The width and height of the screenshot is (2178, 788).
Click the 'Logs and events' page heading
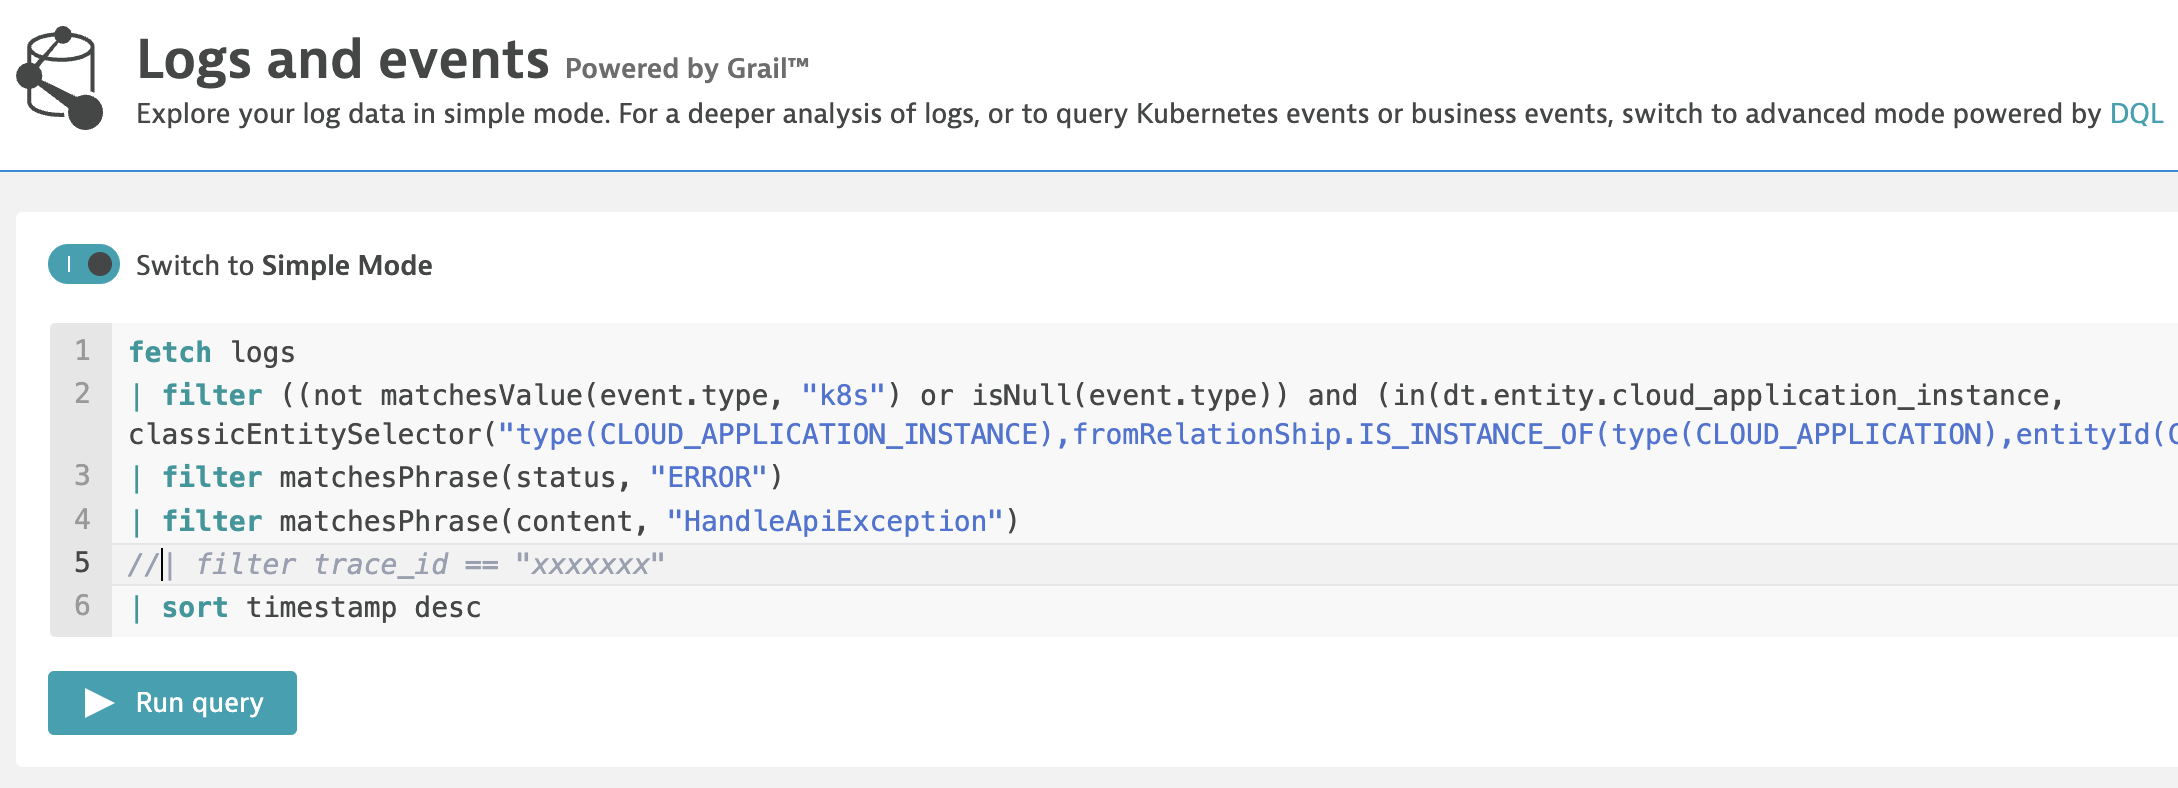pyautogui.click(x=343, y=59)
